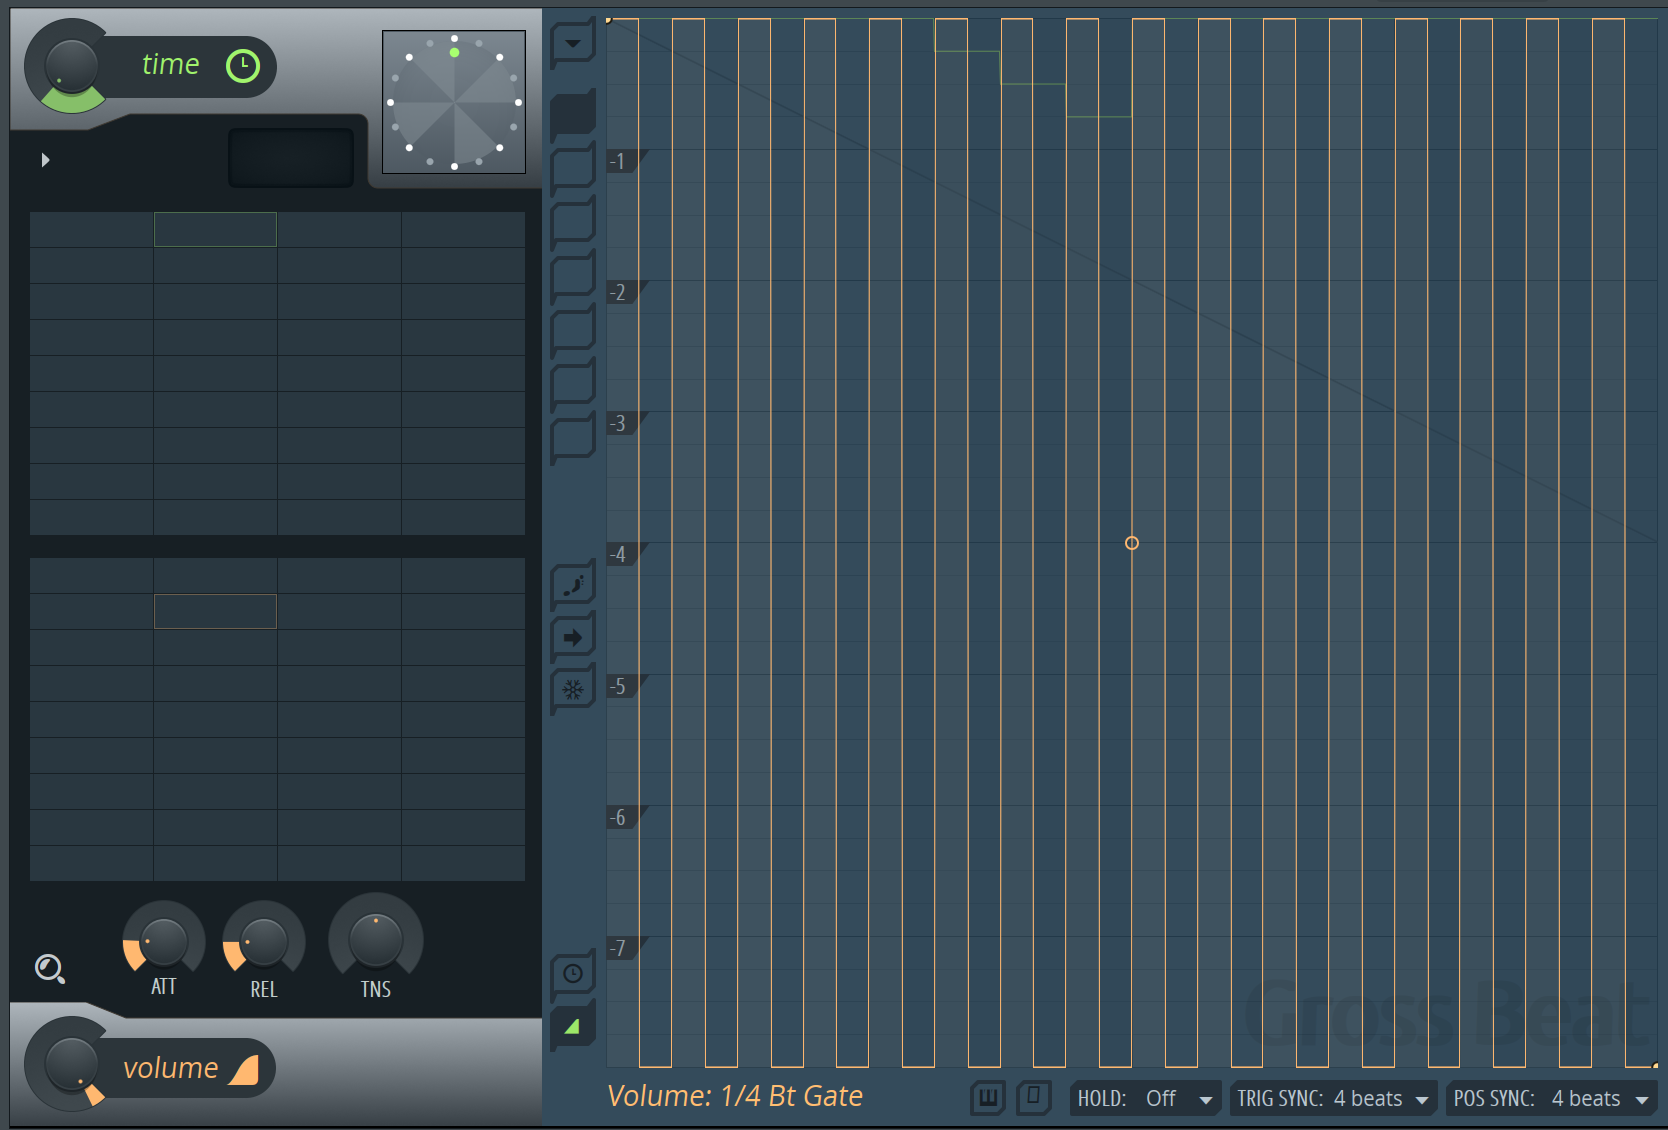Click the time mix knob
This screenshot has width=1668, height=1130.
tap(71, 67)
